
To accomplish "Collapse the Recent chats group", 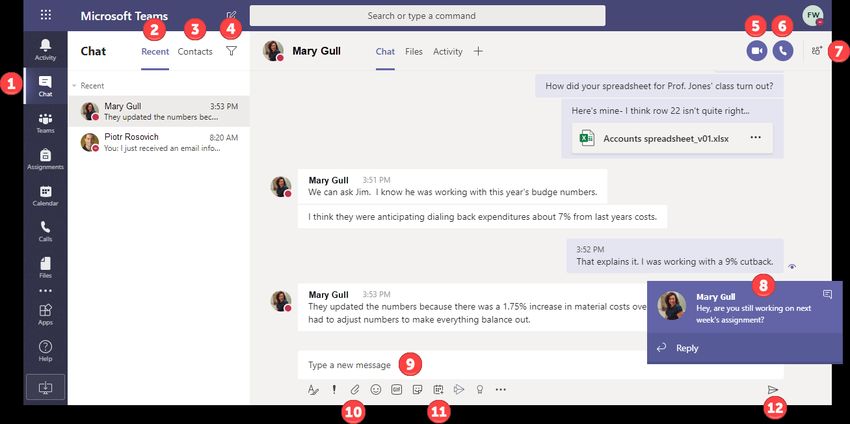I will tap(74, 86).
